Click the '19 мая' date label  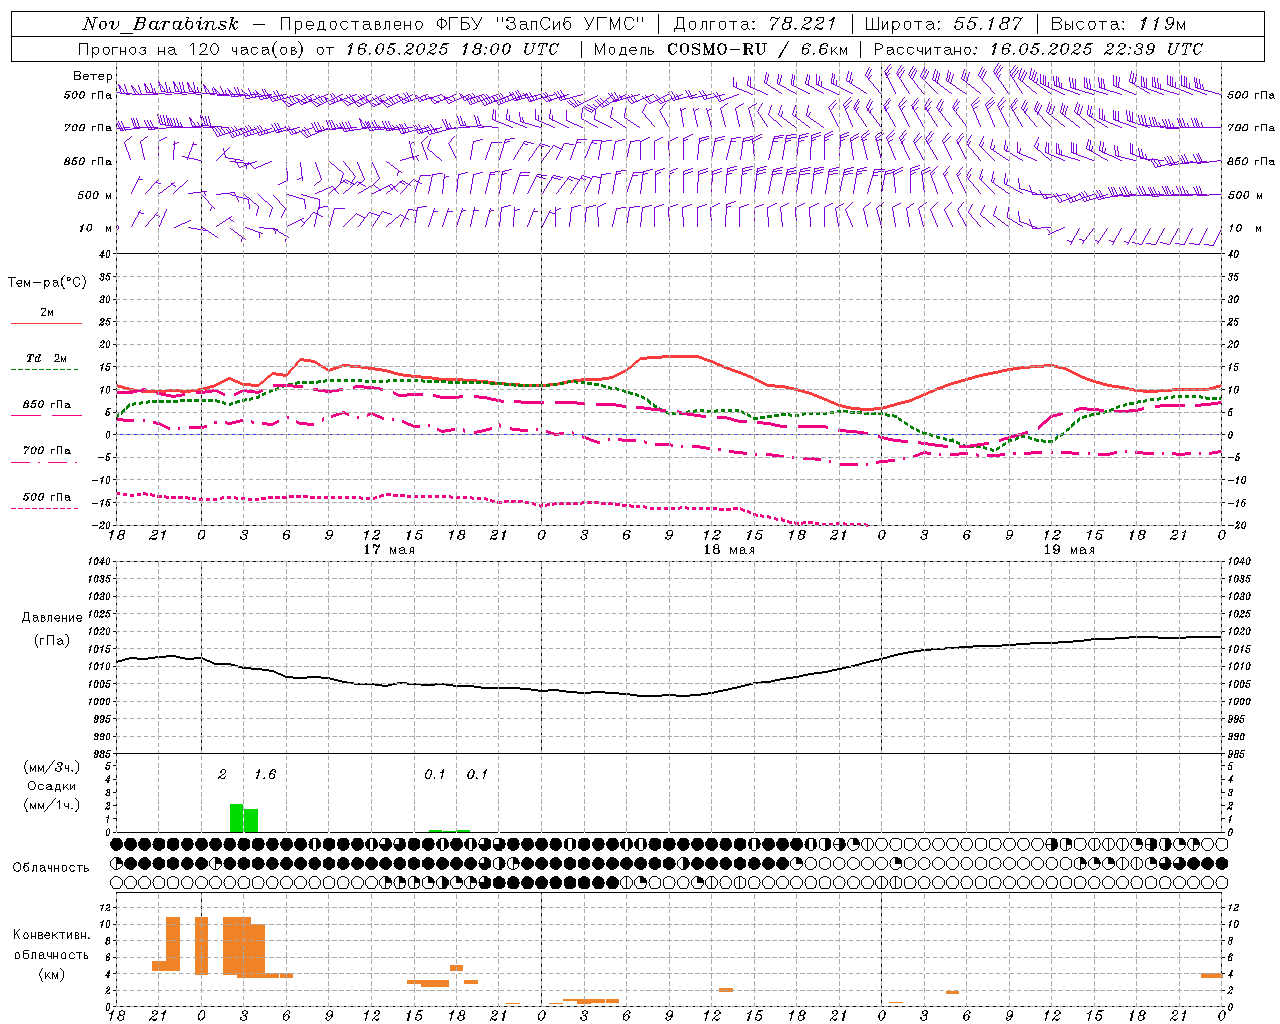click(1069, 549)
